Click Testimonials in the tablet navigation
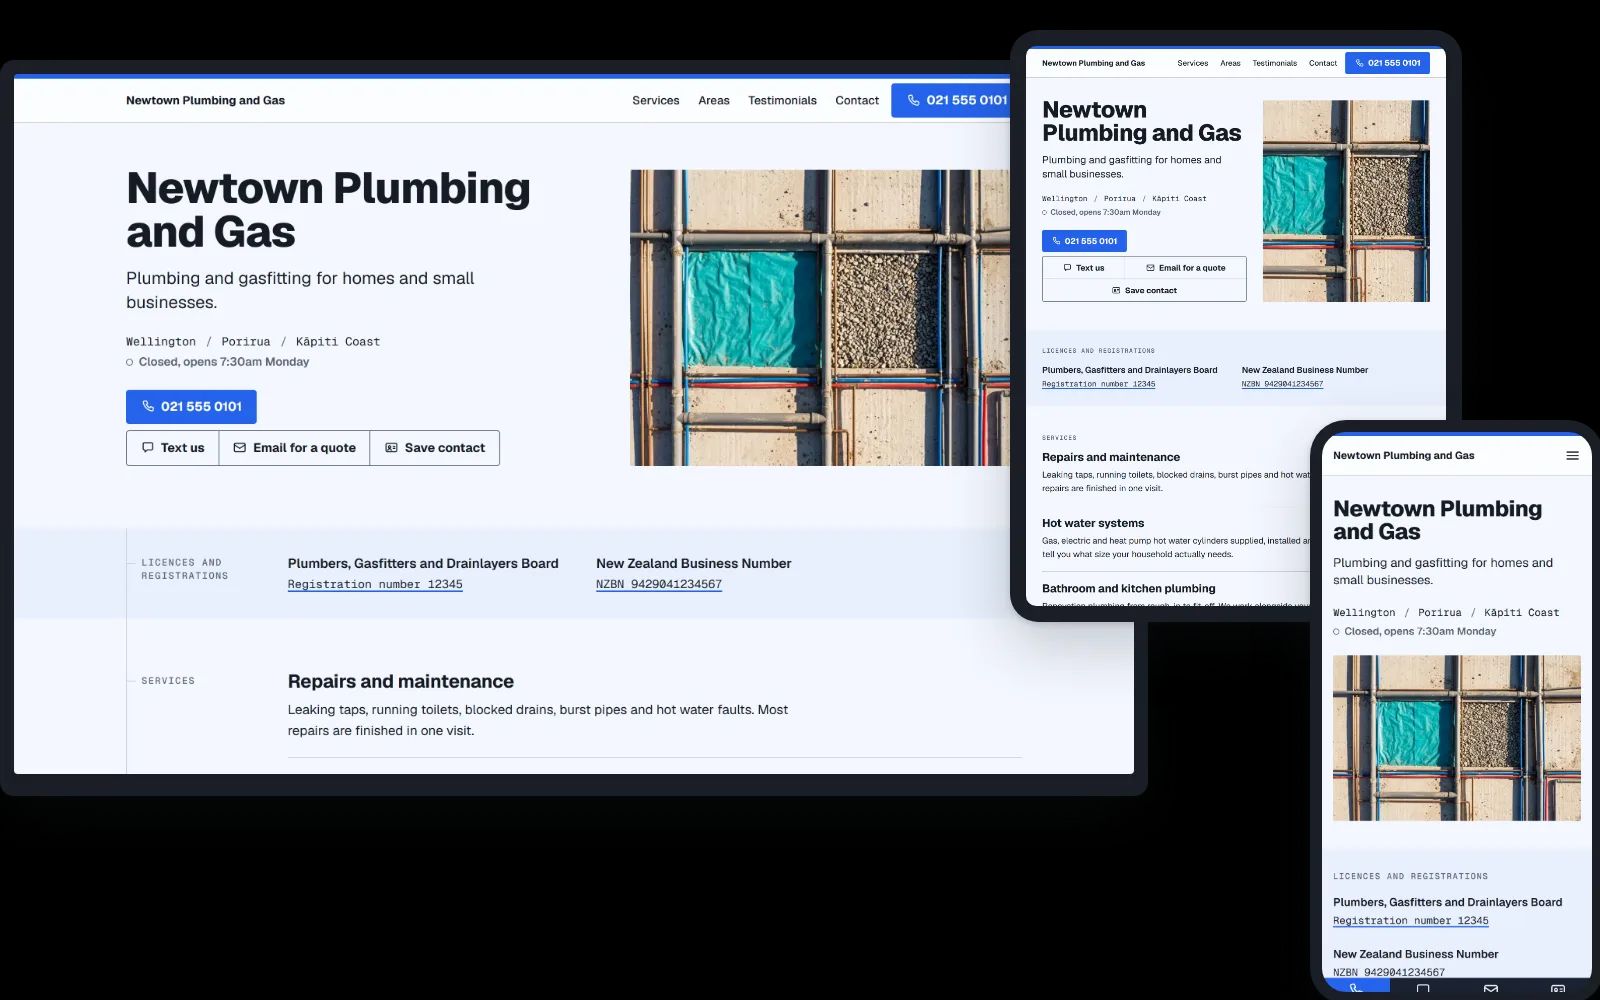Screen dimensions: 1600x1000 point(1274,63)
